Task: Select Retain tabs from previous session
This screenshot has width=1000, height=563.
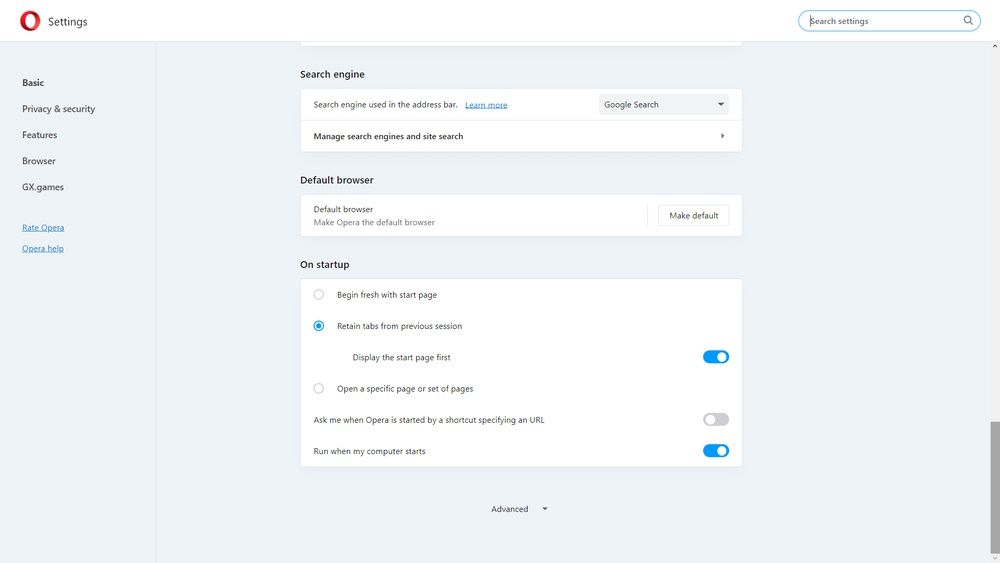Action: coord(319,326)
